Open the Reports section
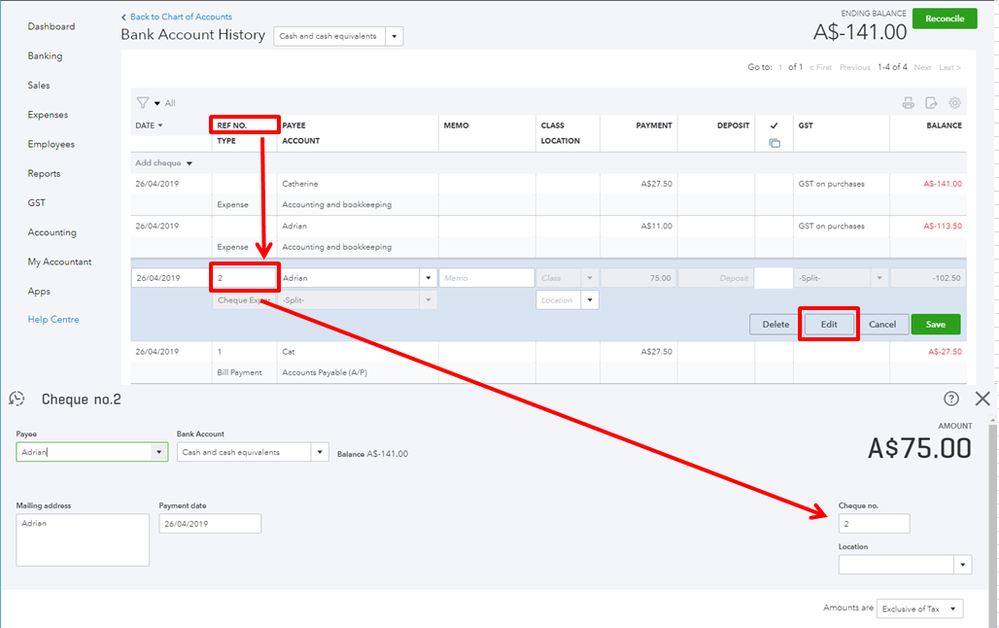This screenshot has height=628, width=999. [x=44, y=173]
